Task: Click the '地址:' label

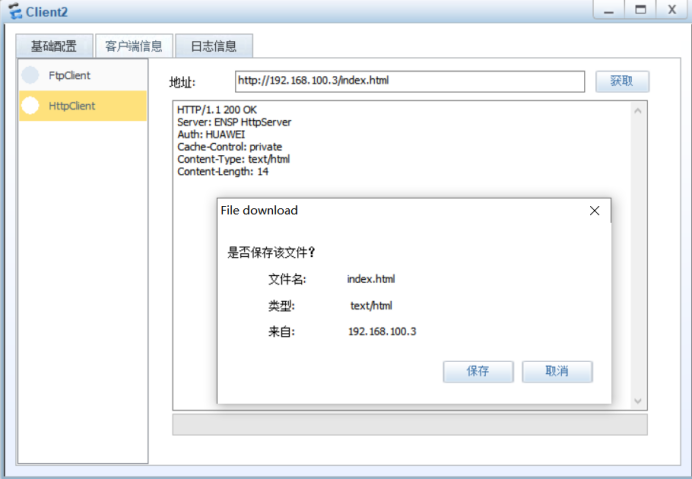Action: point(182,82)
